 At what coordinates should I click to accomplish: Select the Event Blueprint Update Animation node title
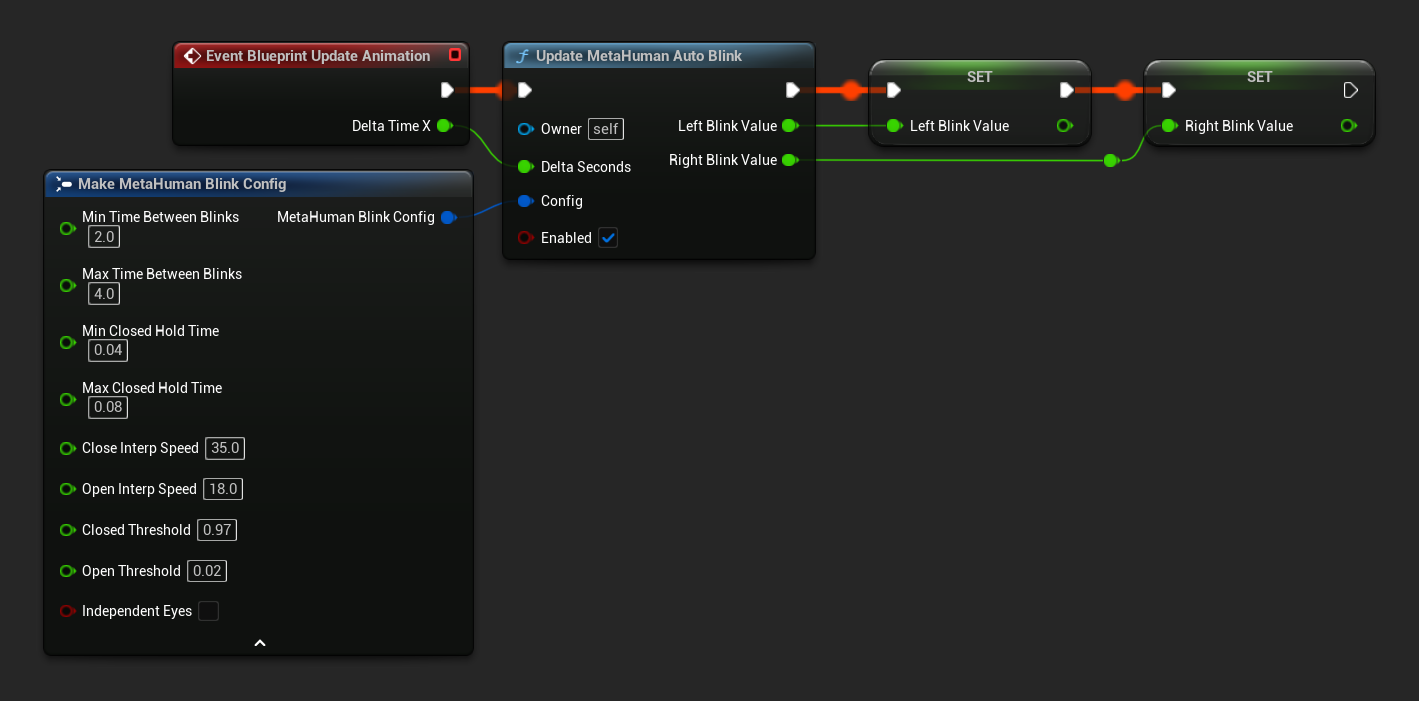[318, 56]
